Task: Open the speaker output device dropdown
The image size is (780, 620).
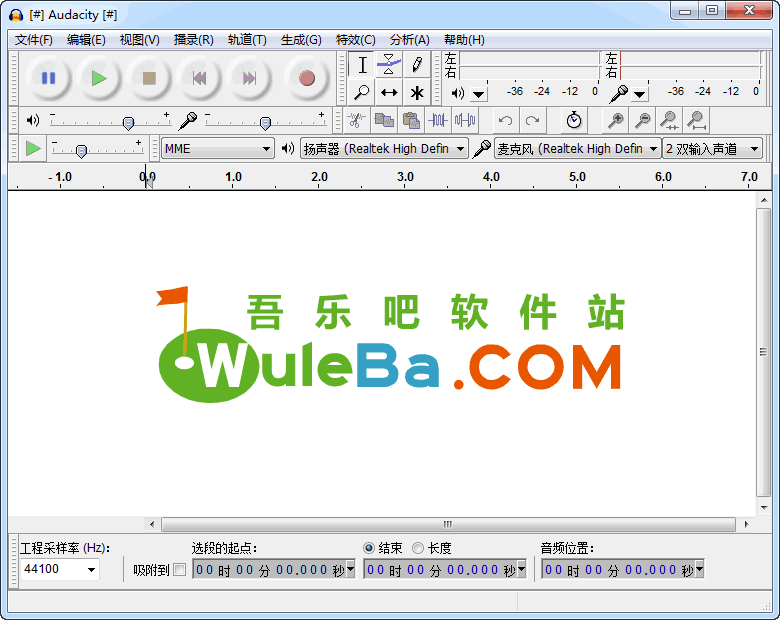Action: [384, 148]
